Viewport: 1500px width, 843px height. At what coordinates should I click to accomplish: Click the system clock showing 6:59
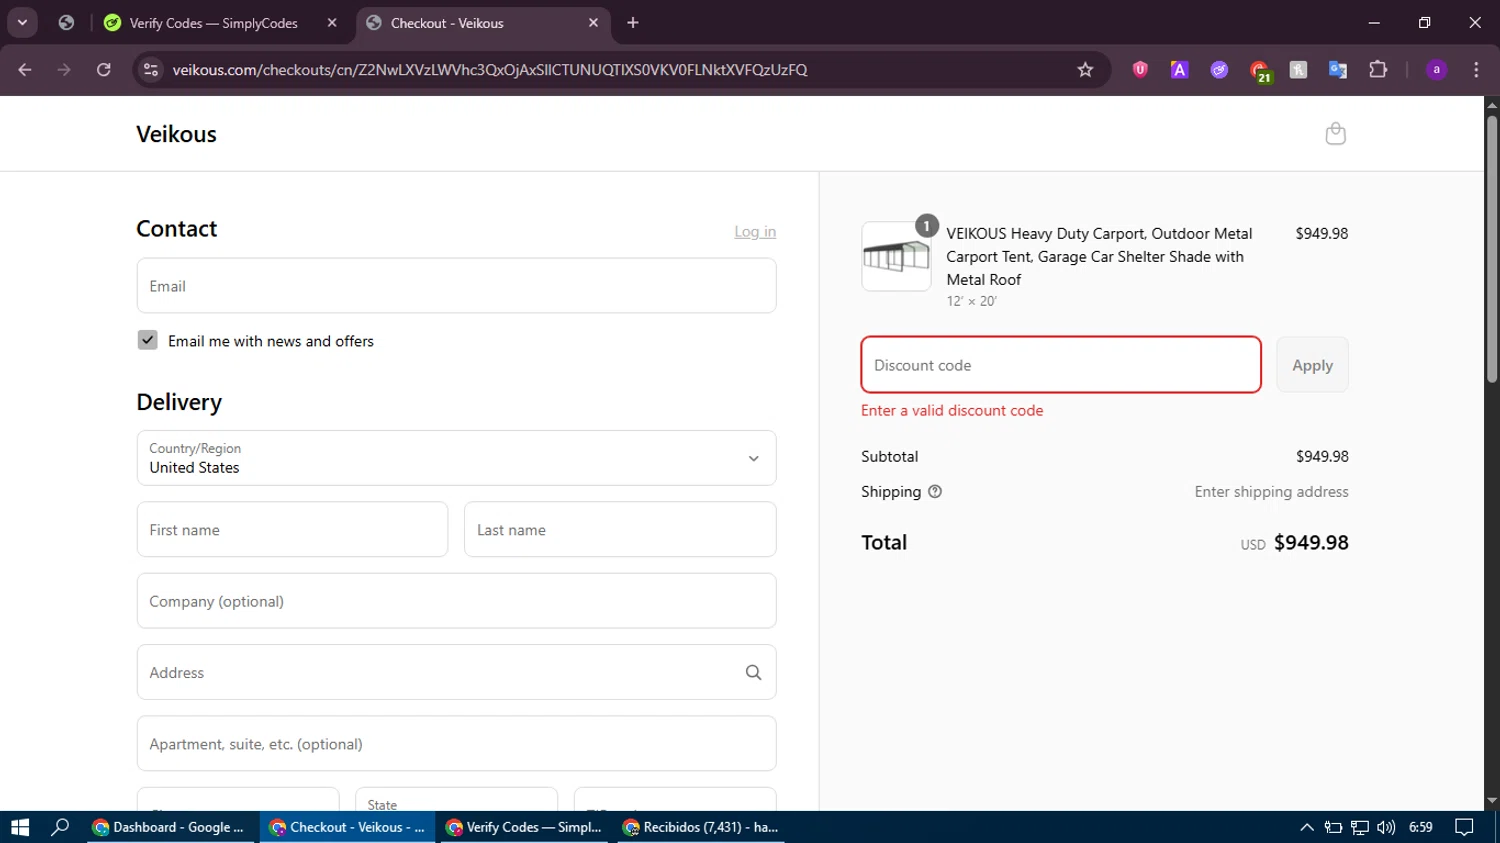(1420, 827)
